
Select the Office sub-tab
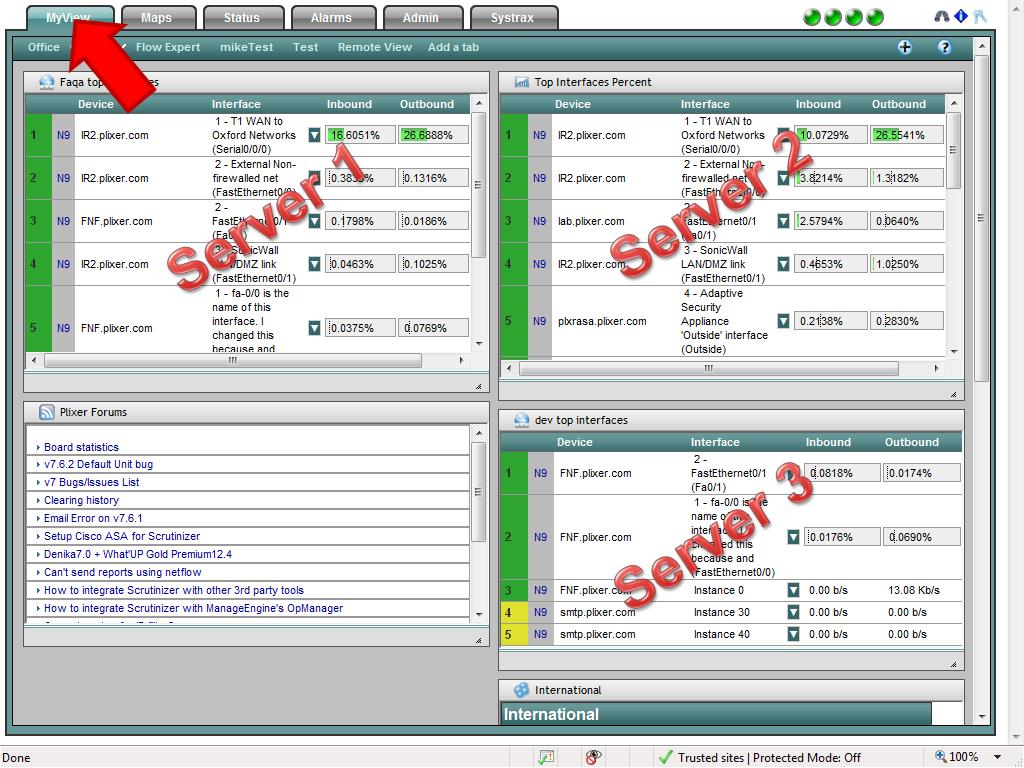[44, 47]
